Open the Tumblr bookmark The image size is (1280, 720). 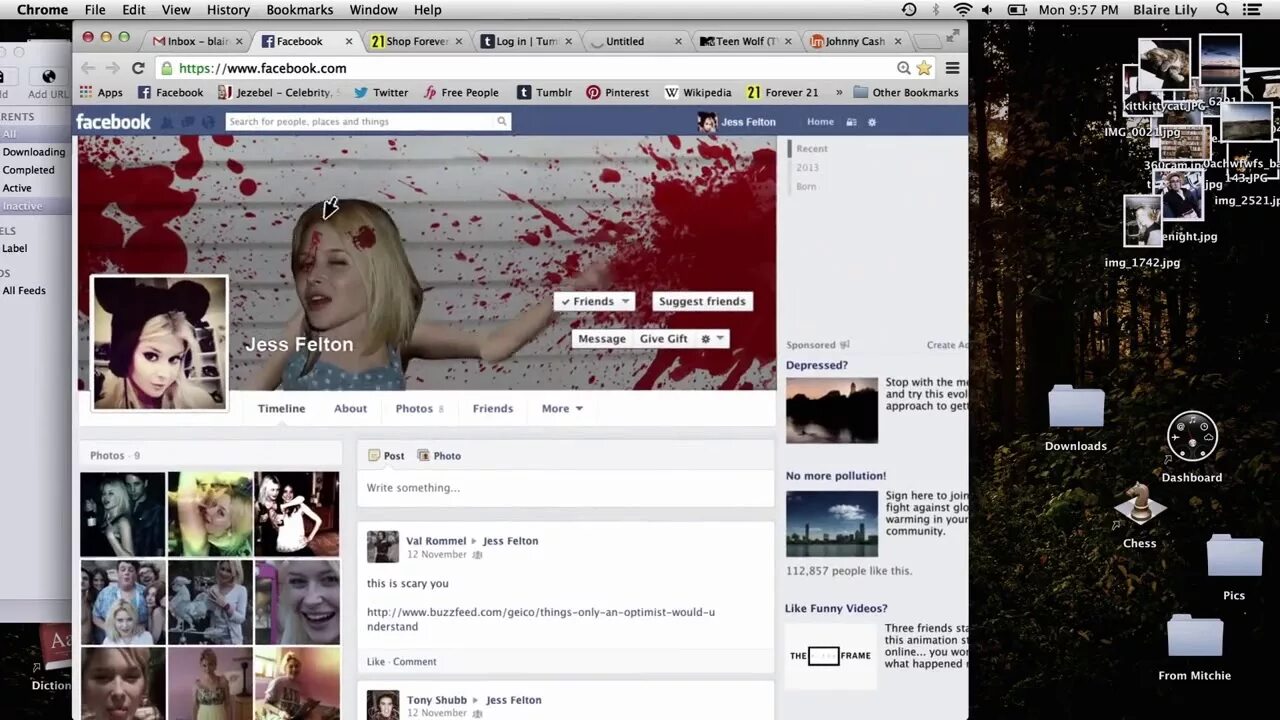click(x=544, y=92)
